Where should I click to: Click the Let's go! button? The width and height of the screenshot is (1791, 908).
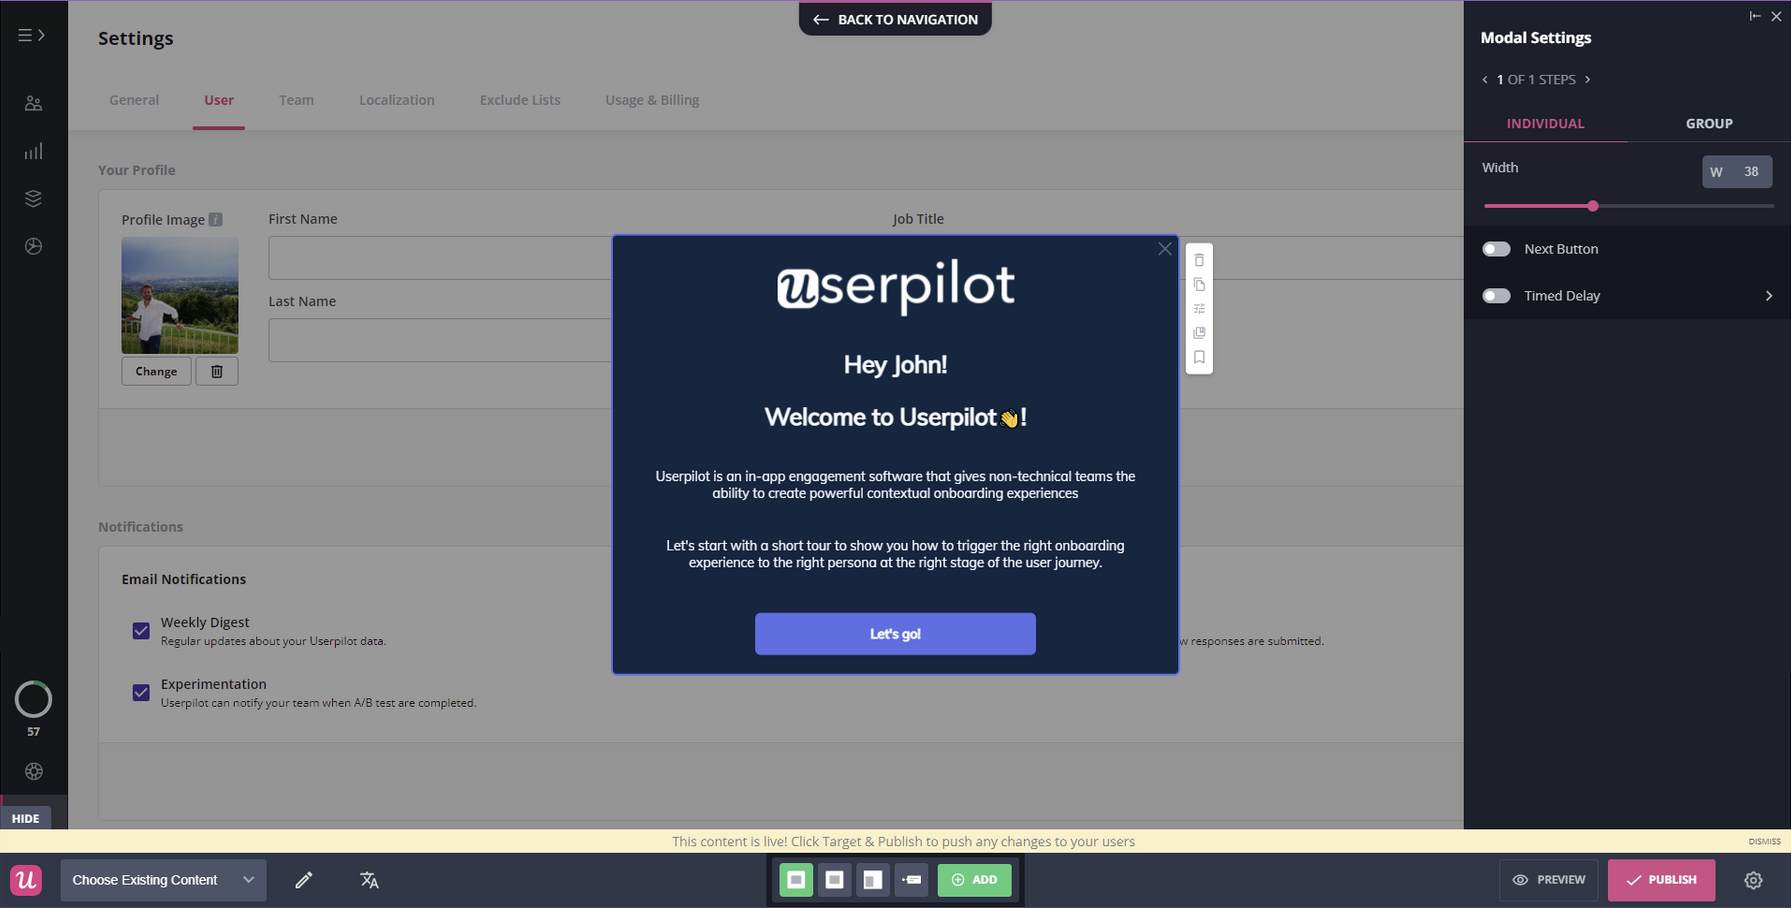(x=895, y=634)
